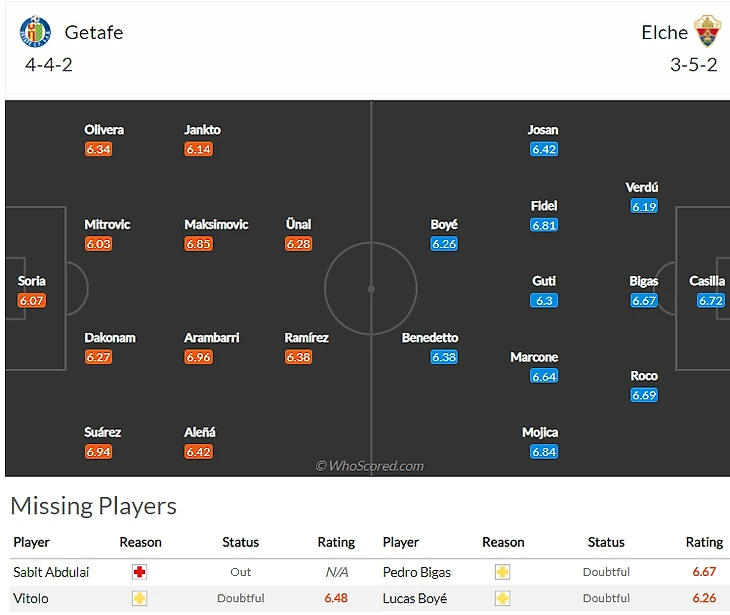The image size is (730, 615).
Task: Click the Elche club crest icon
Action: click(x=708, y=32)
